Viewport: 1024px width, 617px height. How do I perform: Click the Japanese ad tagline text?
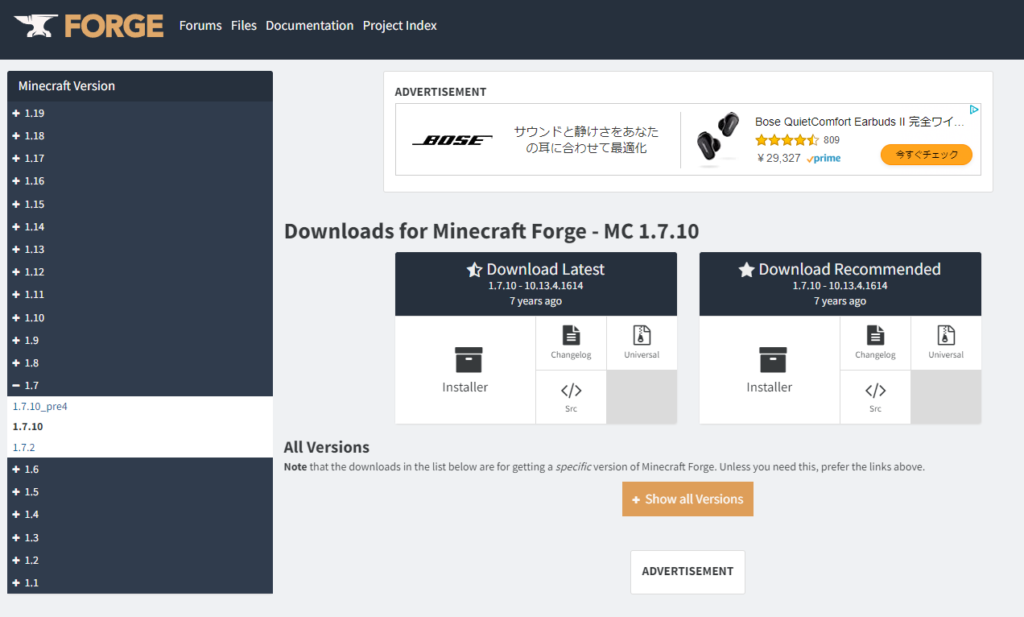(586, 140)
